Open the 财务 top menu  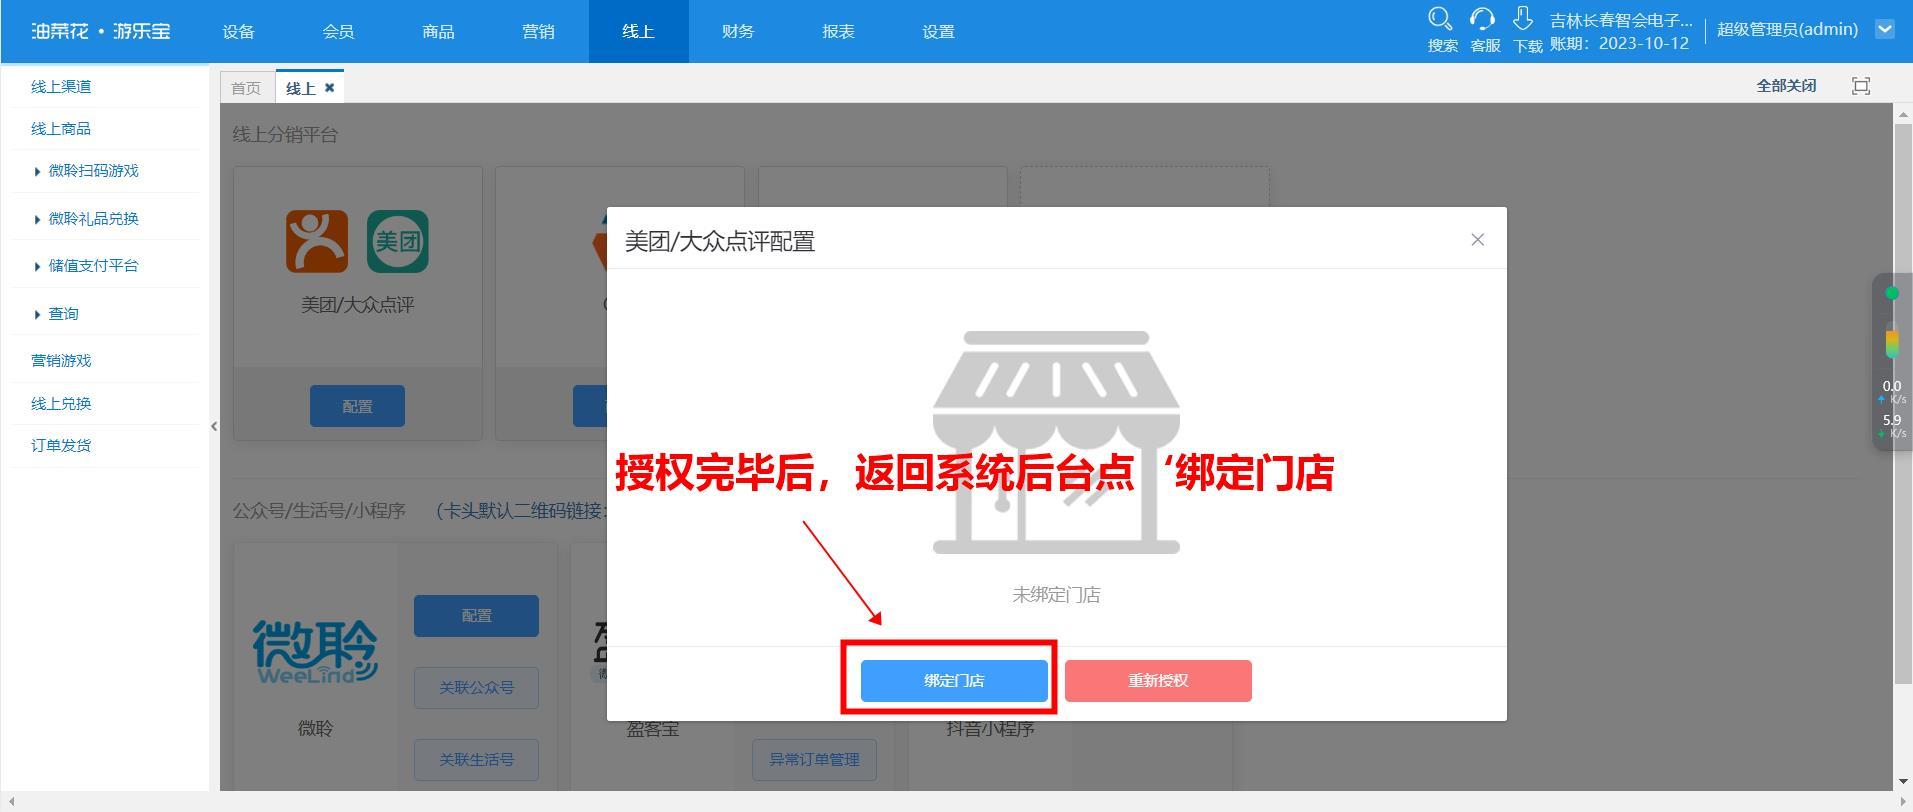[739, 31]
